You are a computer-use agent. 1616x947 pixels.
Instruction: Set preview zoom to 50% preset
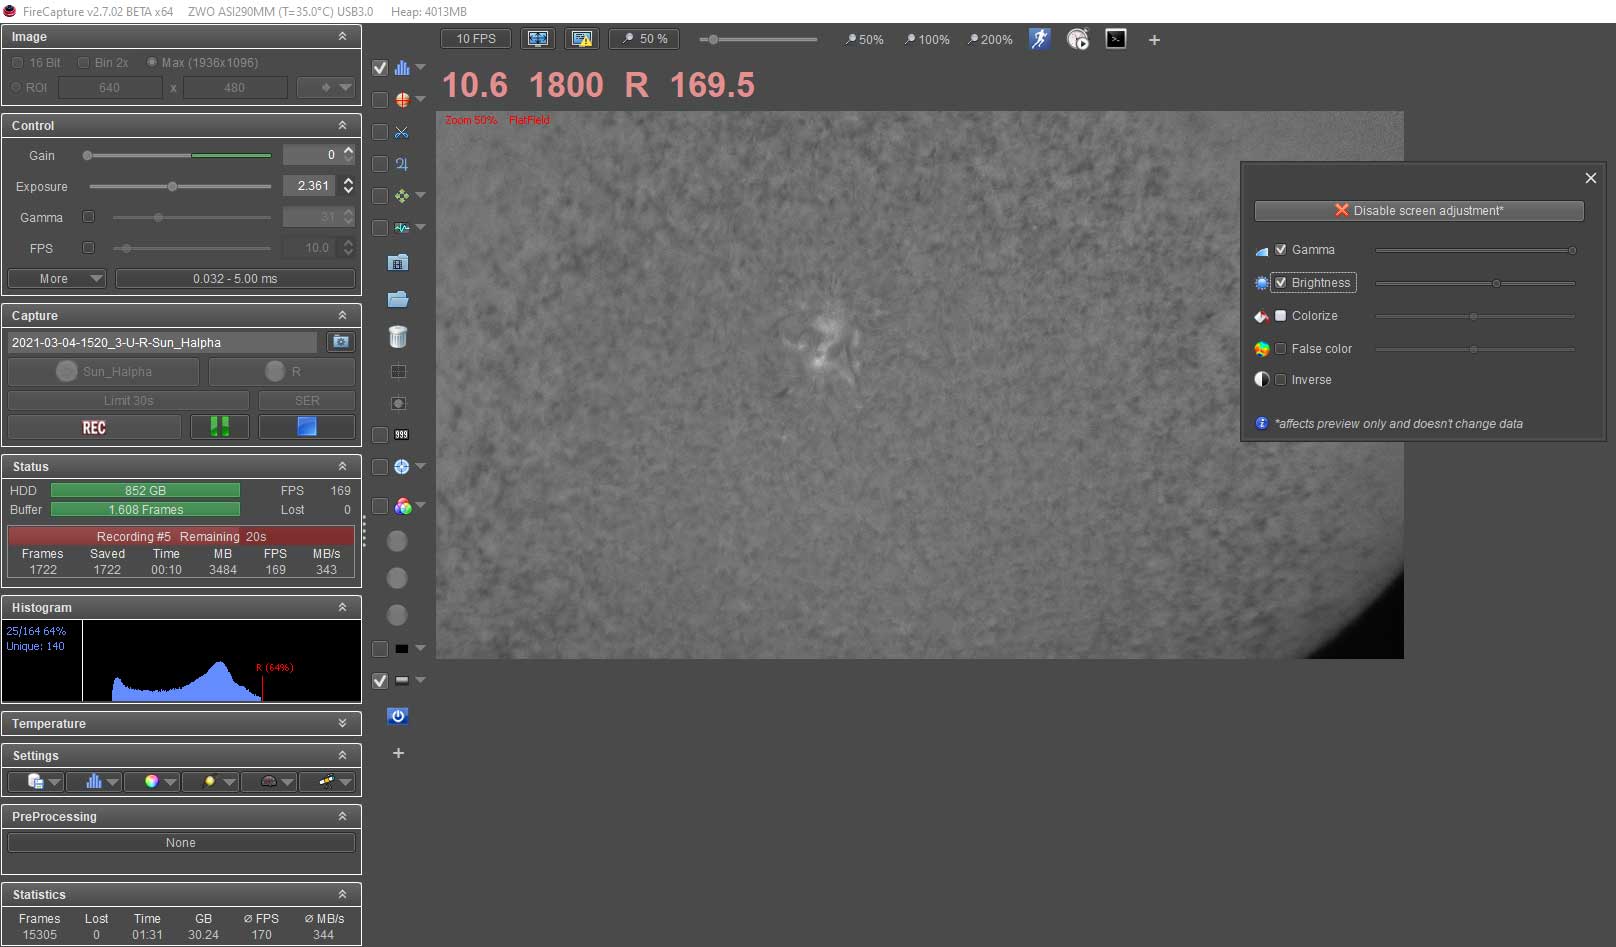[x=865, y=40]
